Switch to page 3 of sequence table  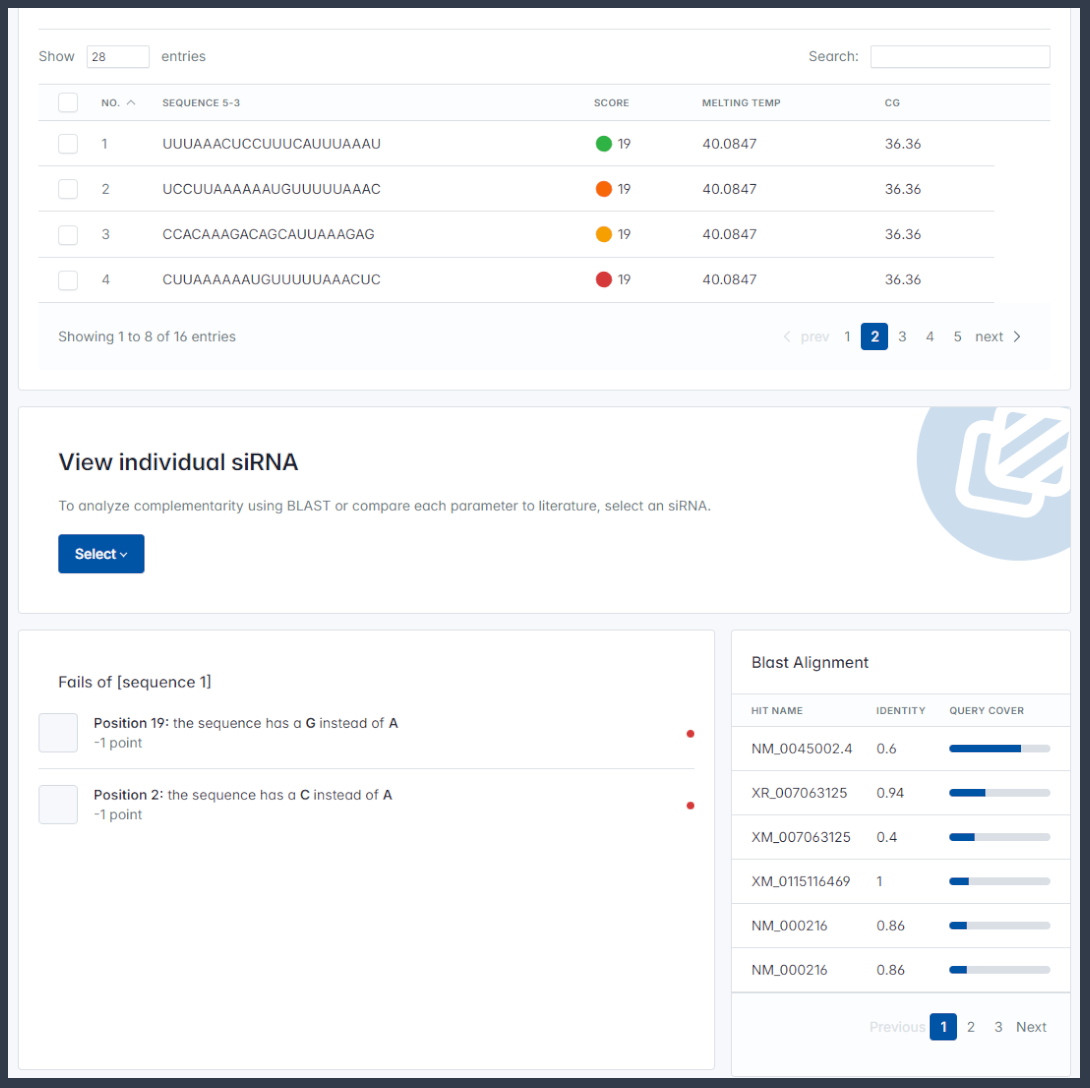[x=902, y=337]
